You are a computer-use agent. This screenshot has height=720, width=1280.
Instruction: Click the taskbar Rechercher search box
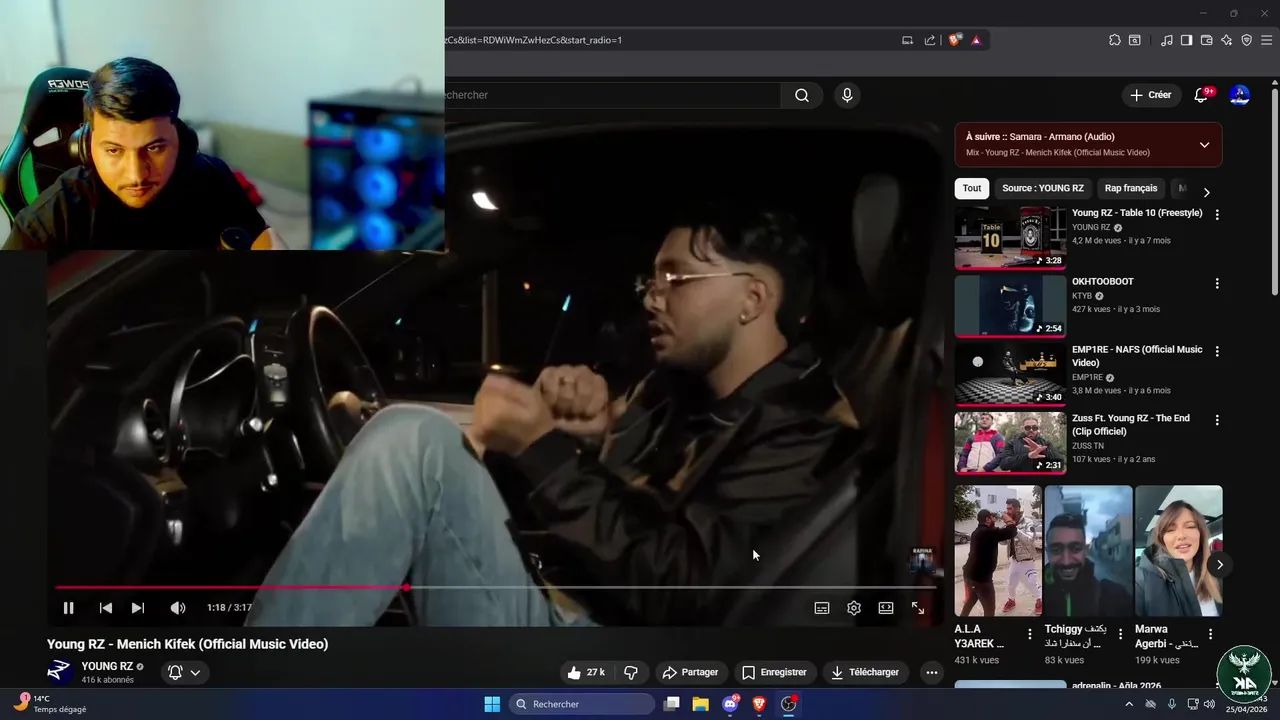pyautogui.click(x=582, y=704)
